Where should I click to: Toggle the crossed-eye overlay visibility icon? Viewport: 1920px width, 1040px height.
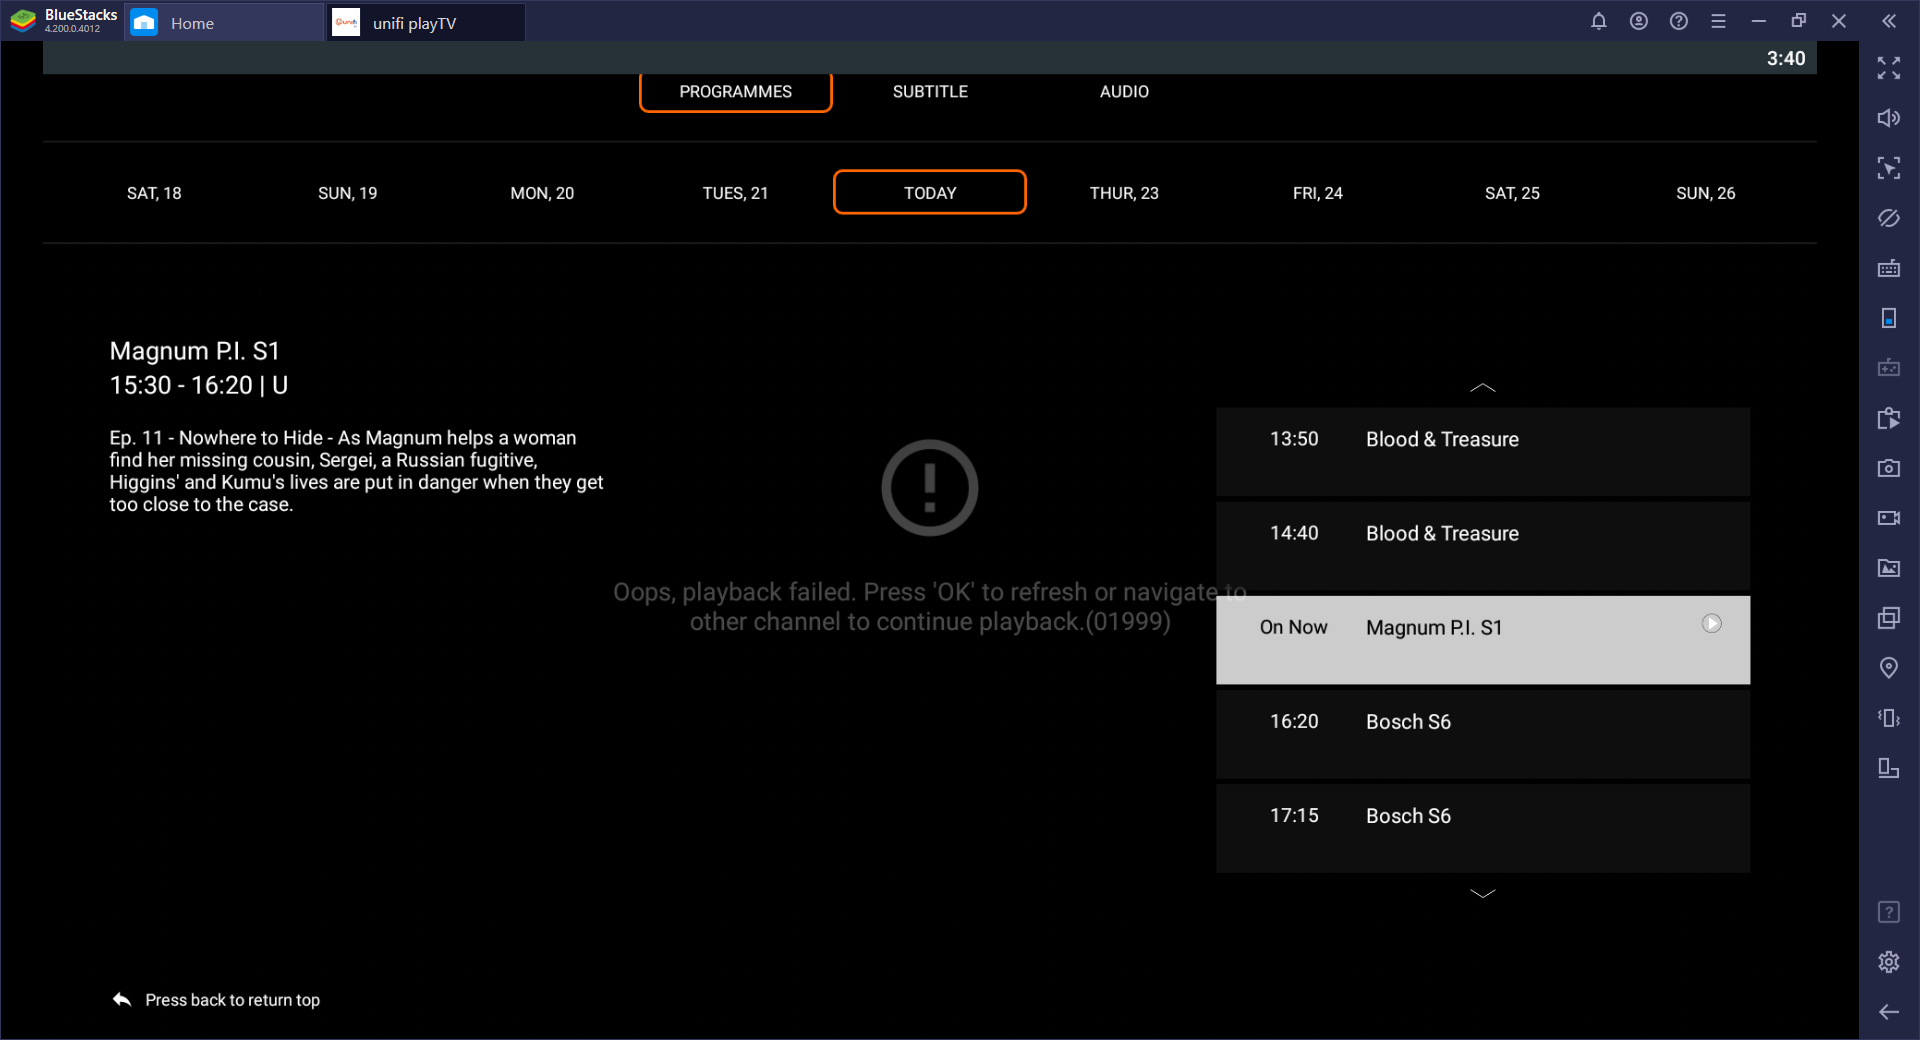pos(1889,218)
